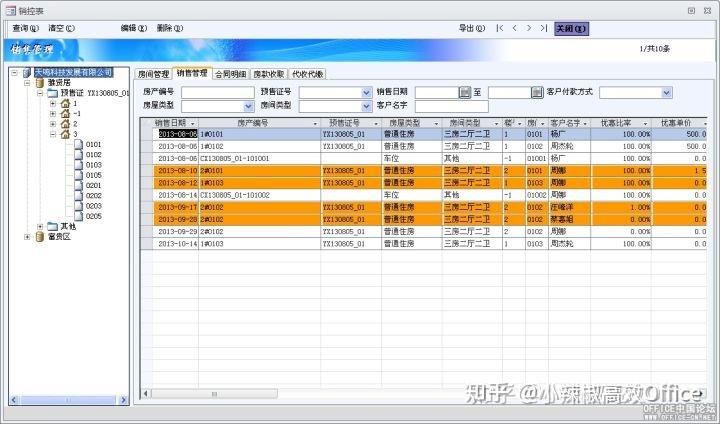Click cell CX130805_01-101002
The image size is (720, 424).
[x=259, y=195]
